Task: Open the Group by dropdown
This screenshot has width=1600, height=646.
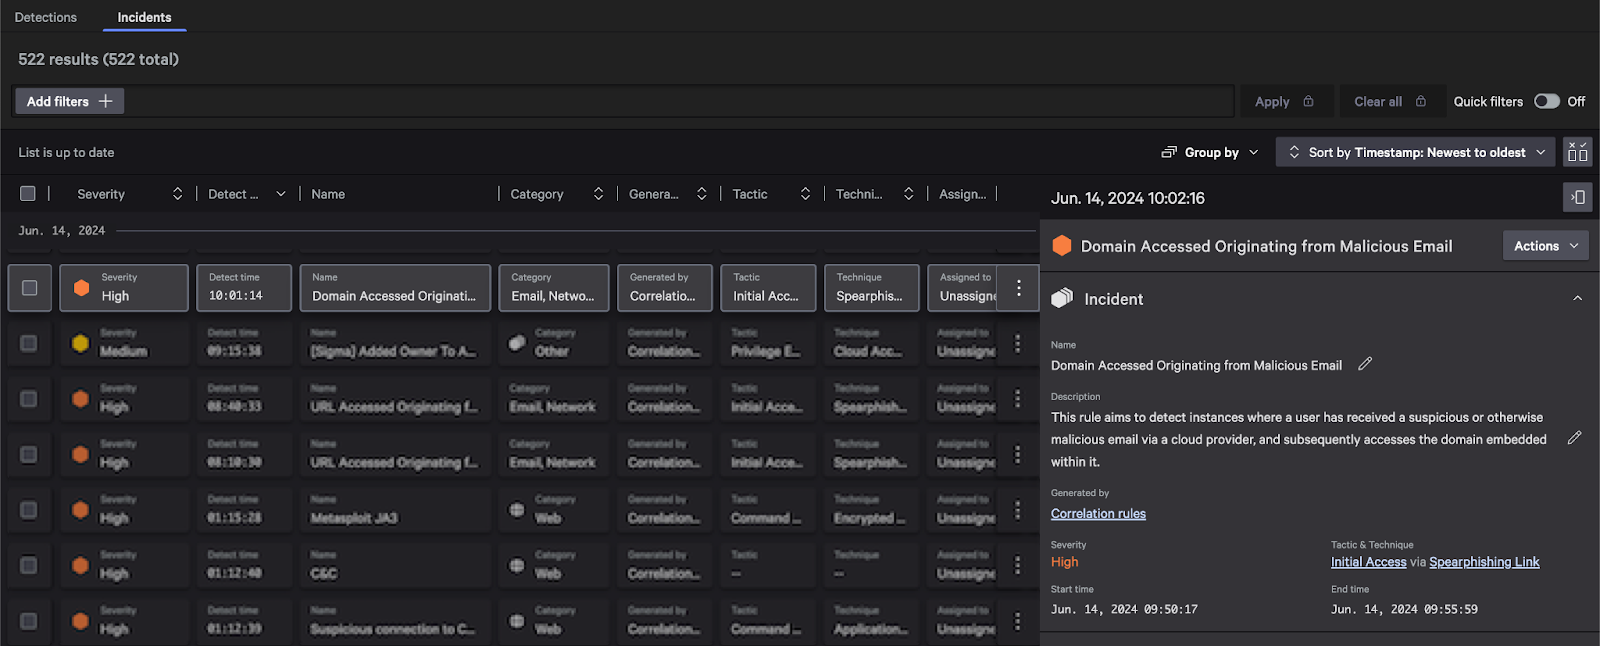Action: click(1210, 152)
